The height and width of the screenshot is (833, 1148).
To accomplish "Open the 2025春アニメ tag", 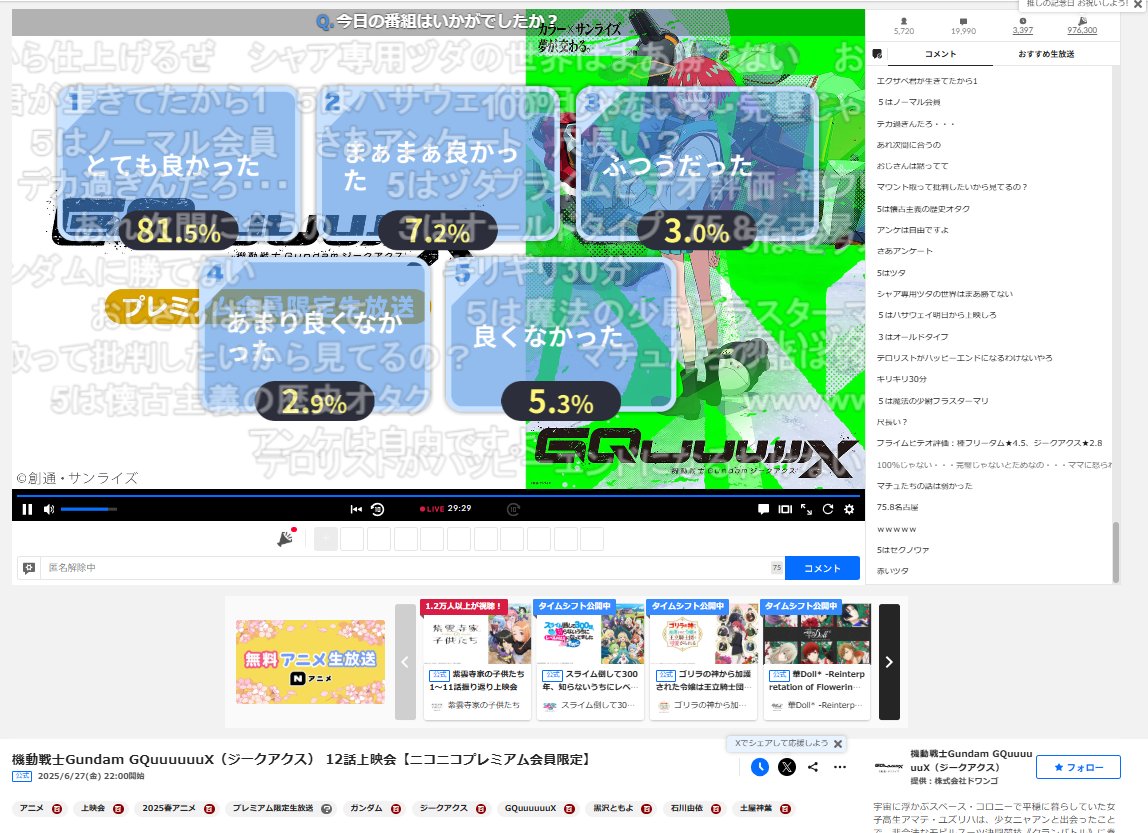I will 168,808.
